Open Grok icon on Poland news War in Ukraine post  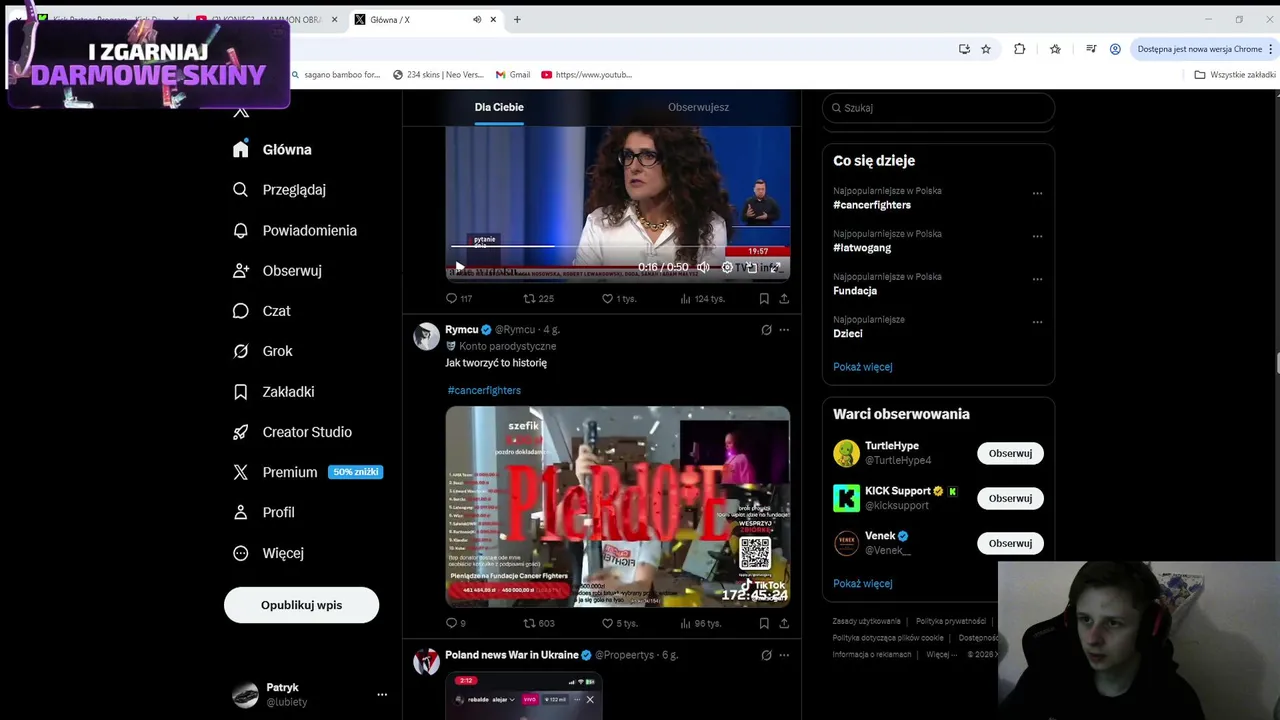click(x=766, y=655)
